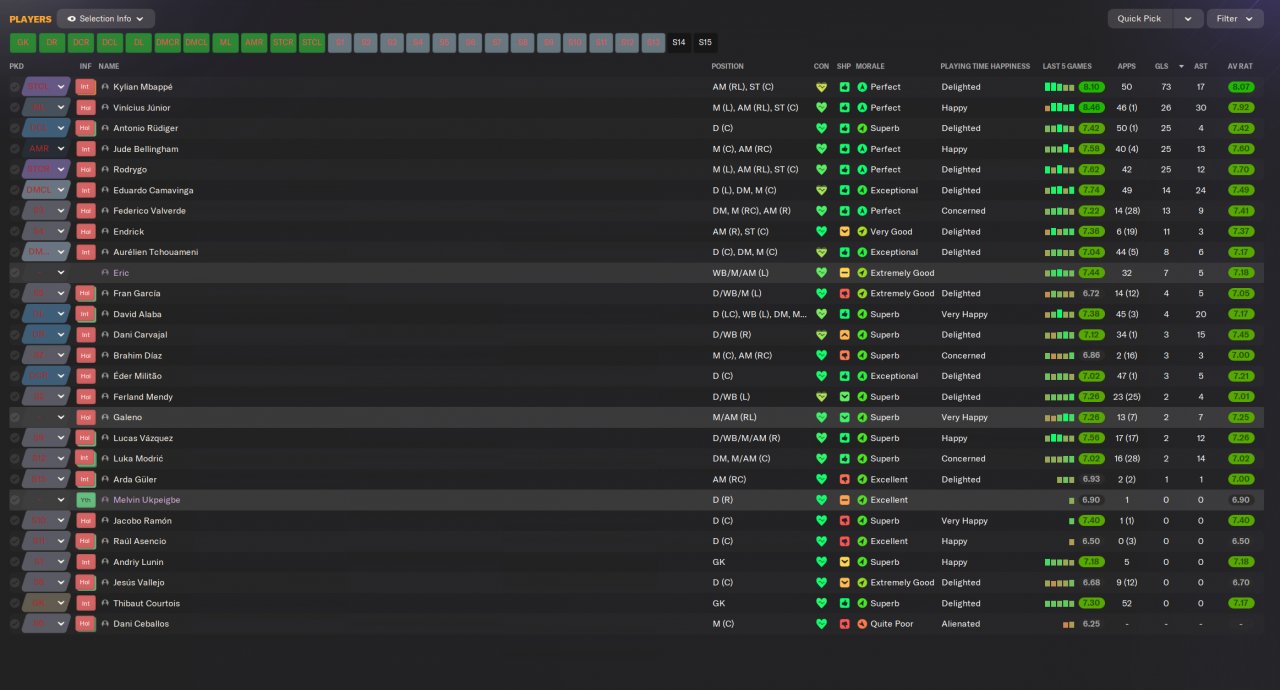This screenshot has height=690, width=1280.
Task: Open the Filter dropdown
Action: click(x=1235, y=18)
